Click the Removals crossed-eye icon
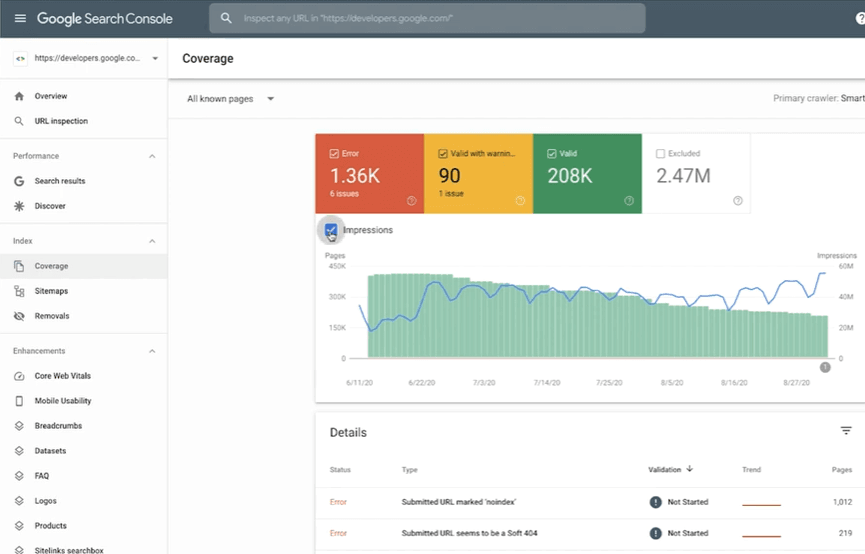Screen dimensions: 865x554 click(x=19, y=316)
